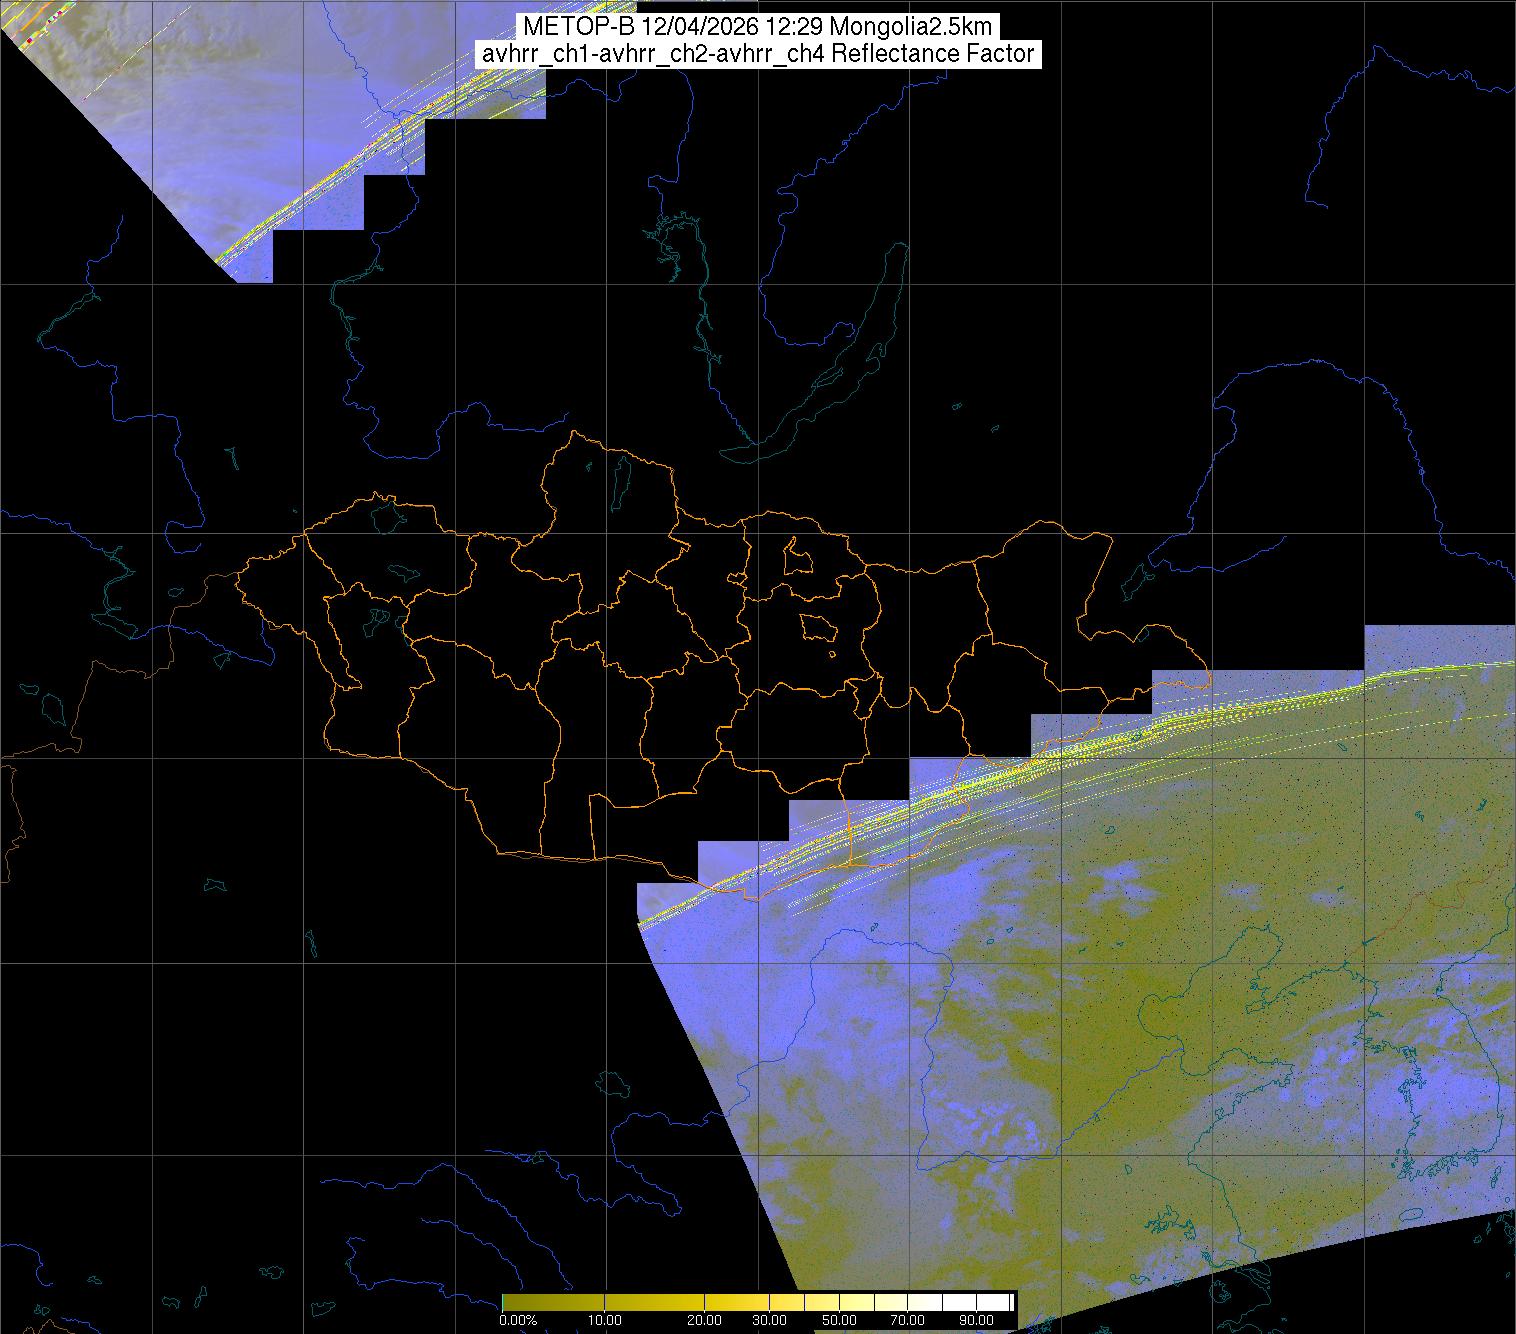Viewport: 1516px width, 1334px height.
Task: Select the 20.00 mark on the color bar
Action: coord(704,1321)
